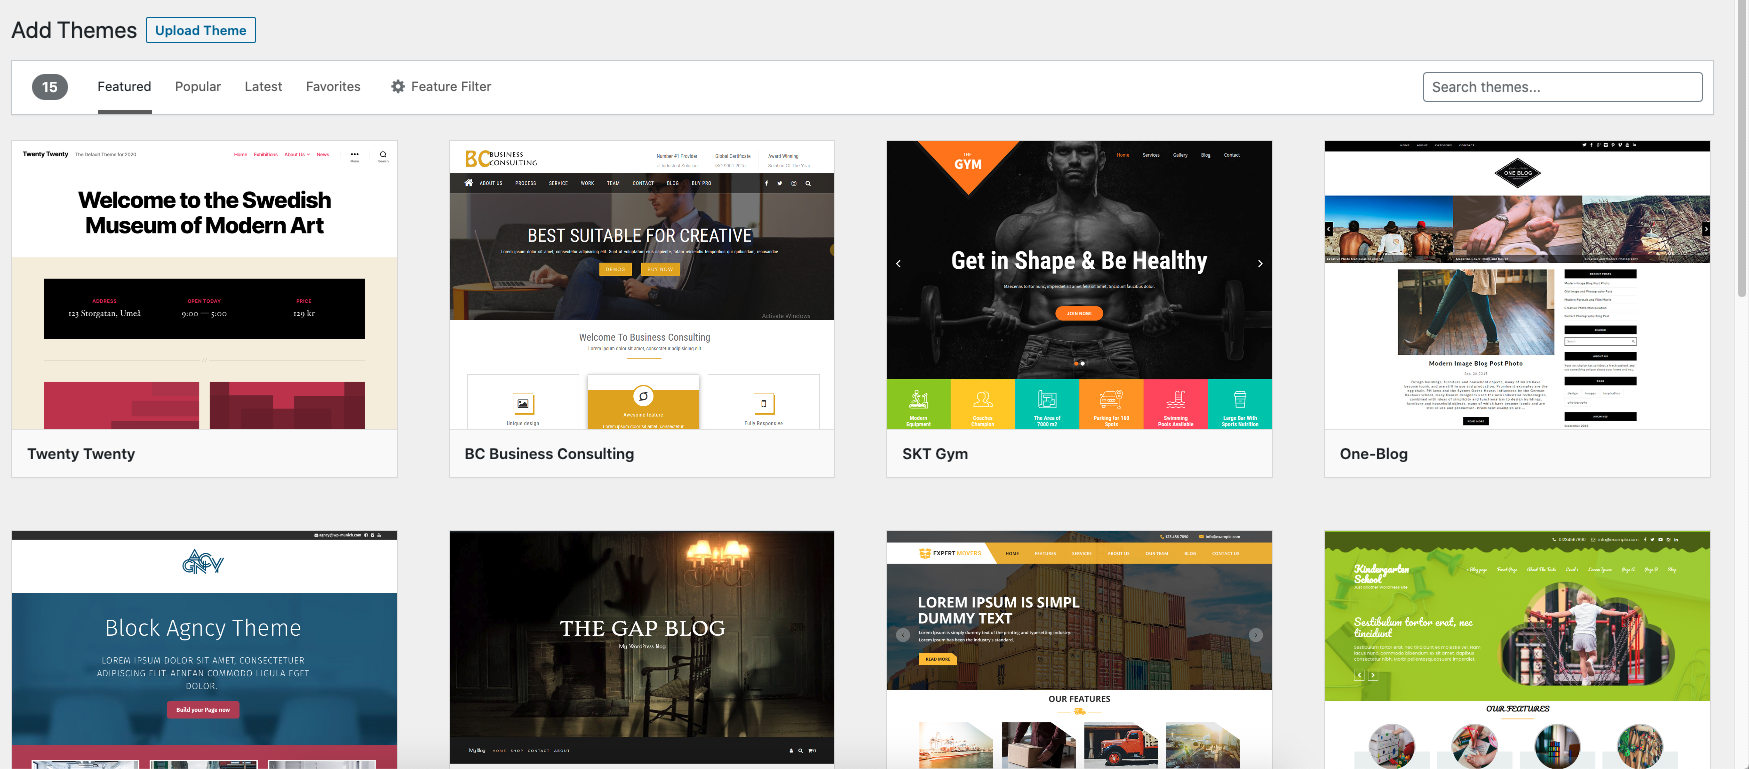The width and height of the screenshot is (1749, 769).
Task: Focus the Search themes input field
Action: click(1562, 87)
